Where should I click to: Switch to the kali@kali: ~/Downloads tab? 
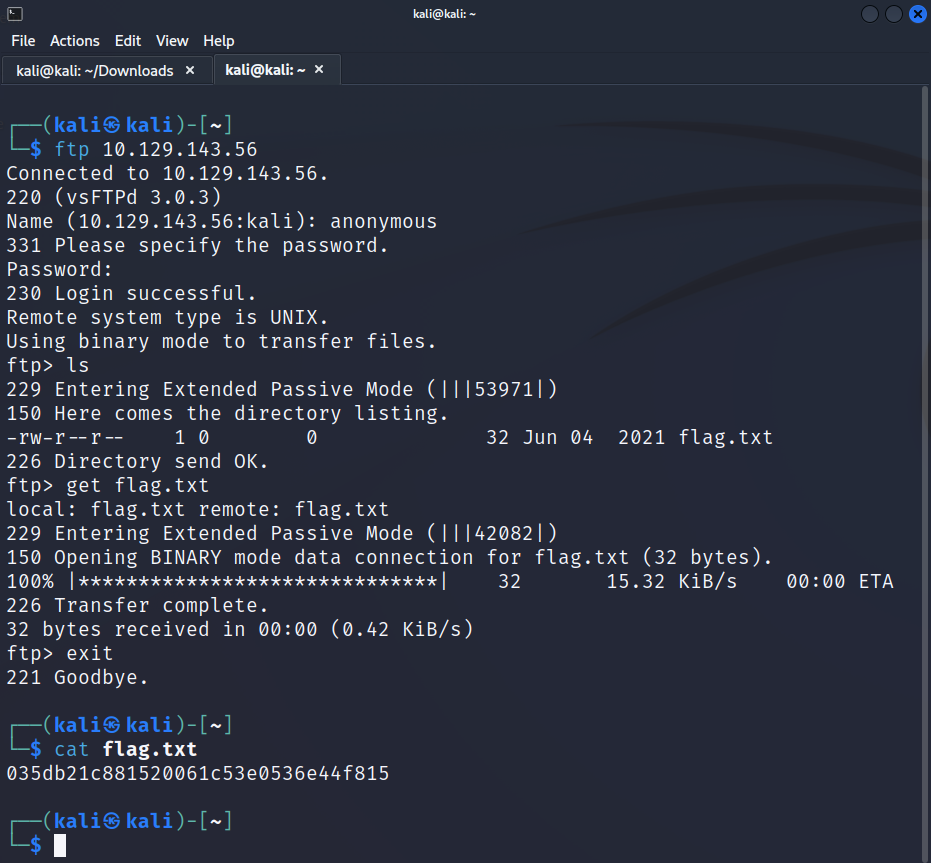(x=95, y=70)
